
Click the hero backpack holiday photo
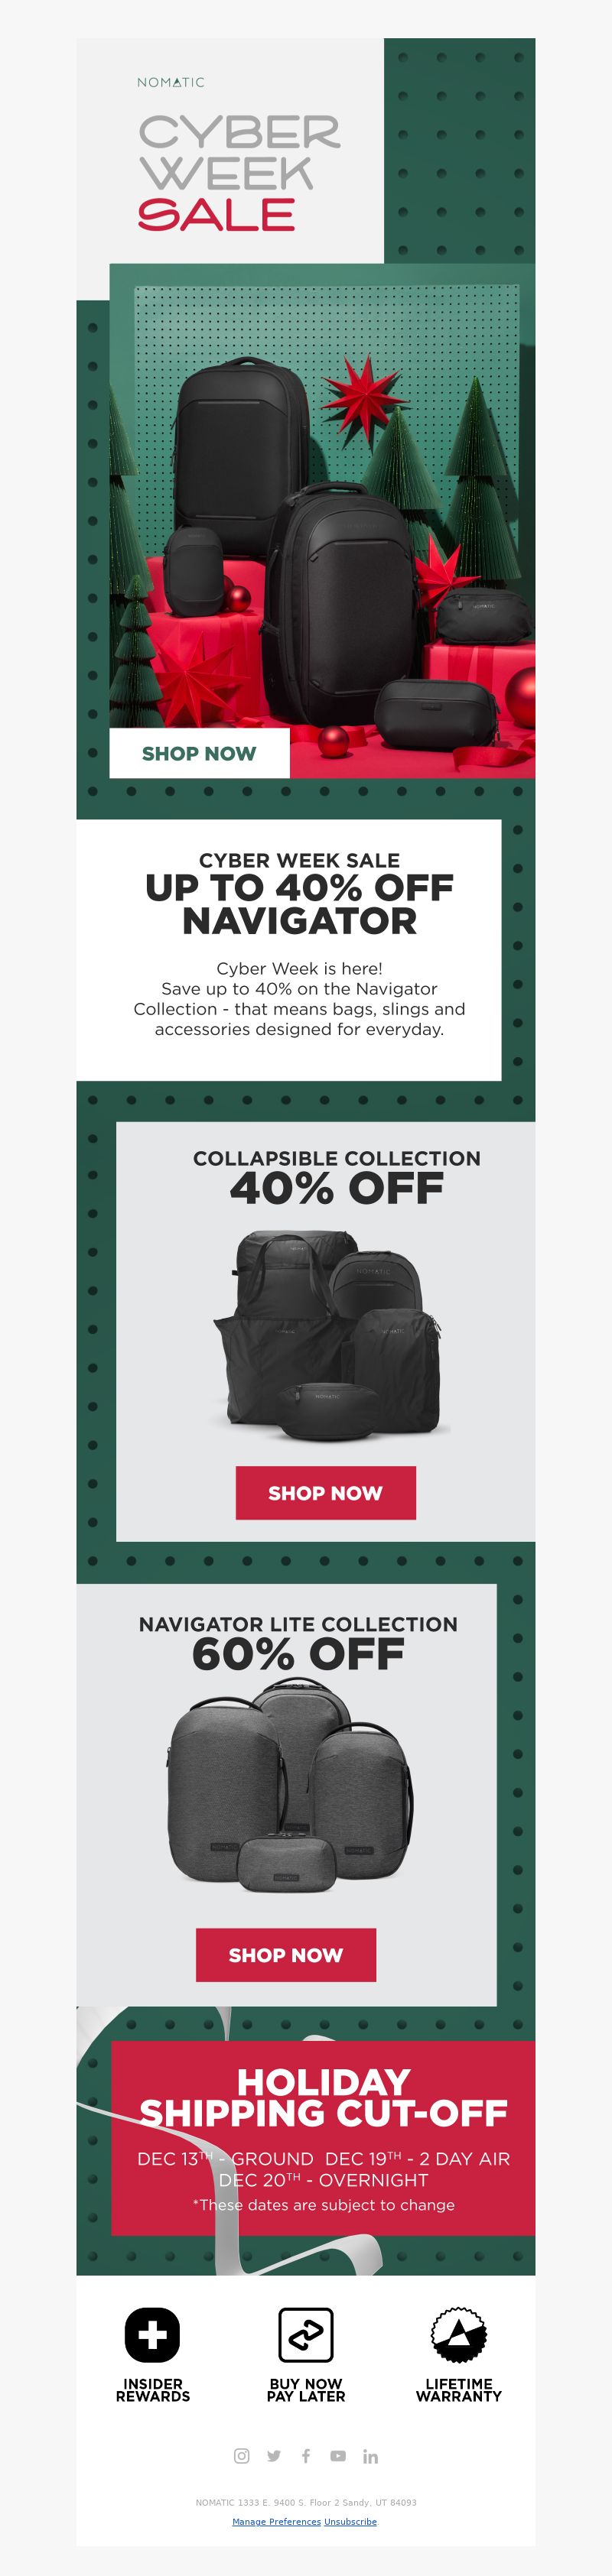(322, 520)
